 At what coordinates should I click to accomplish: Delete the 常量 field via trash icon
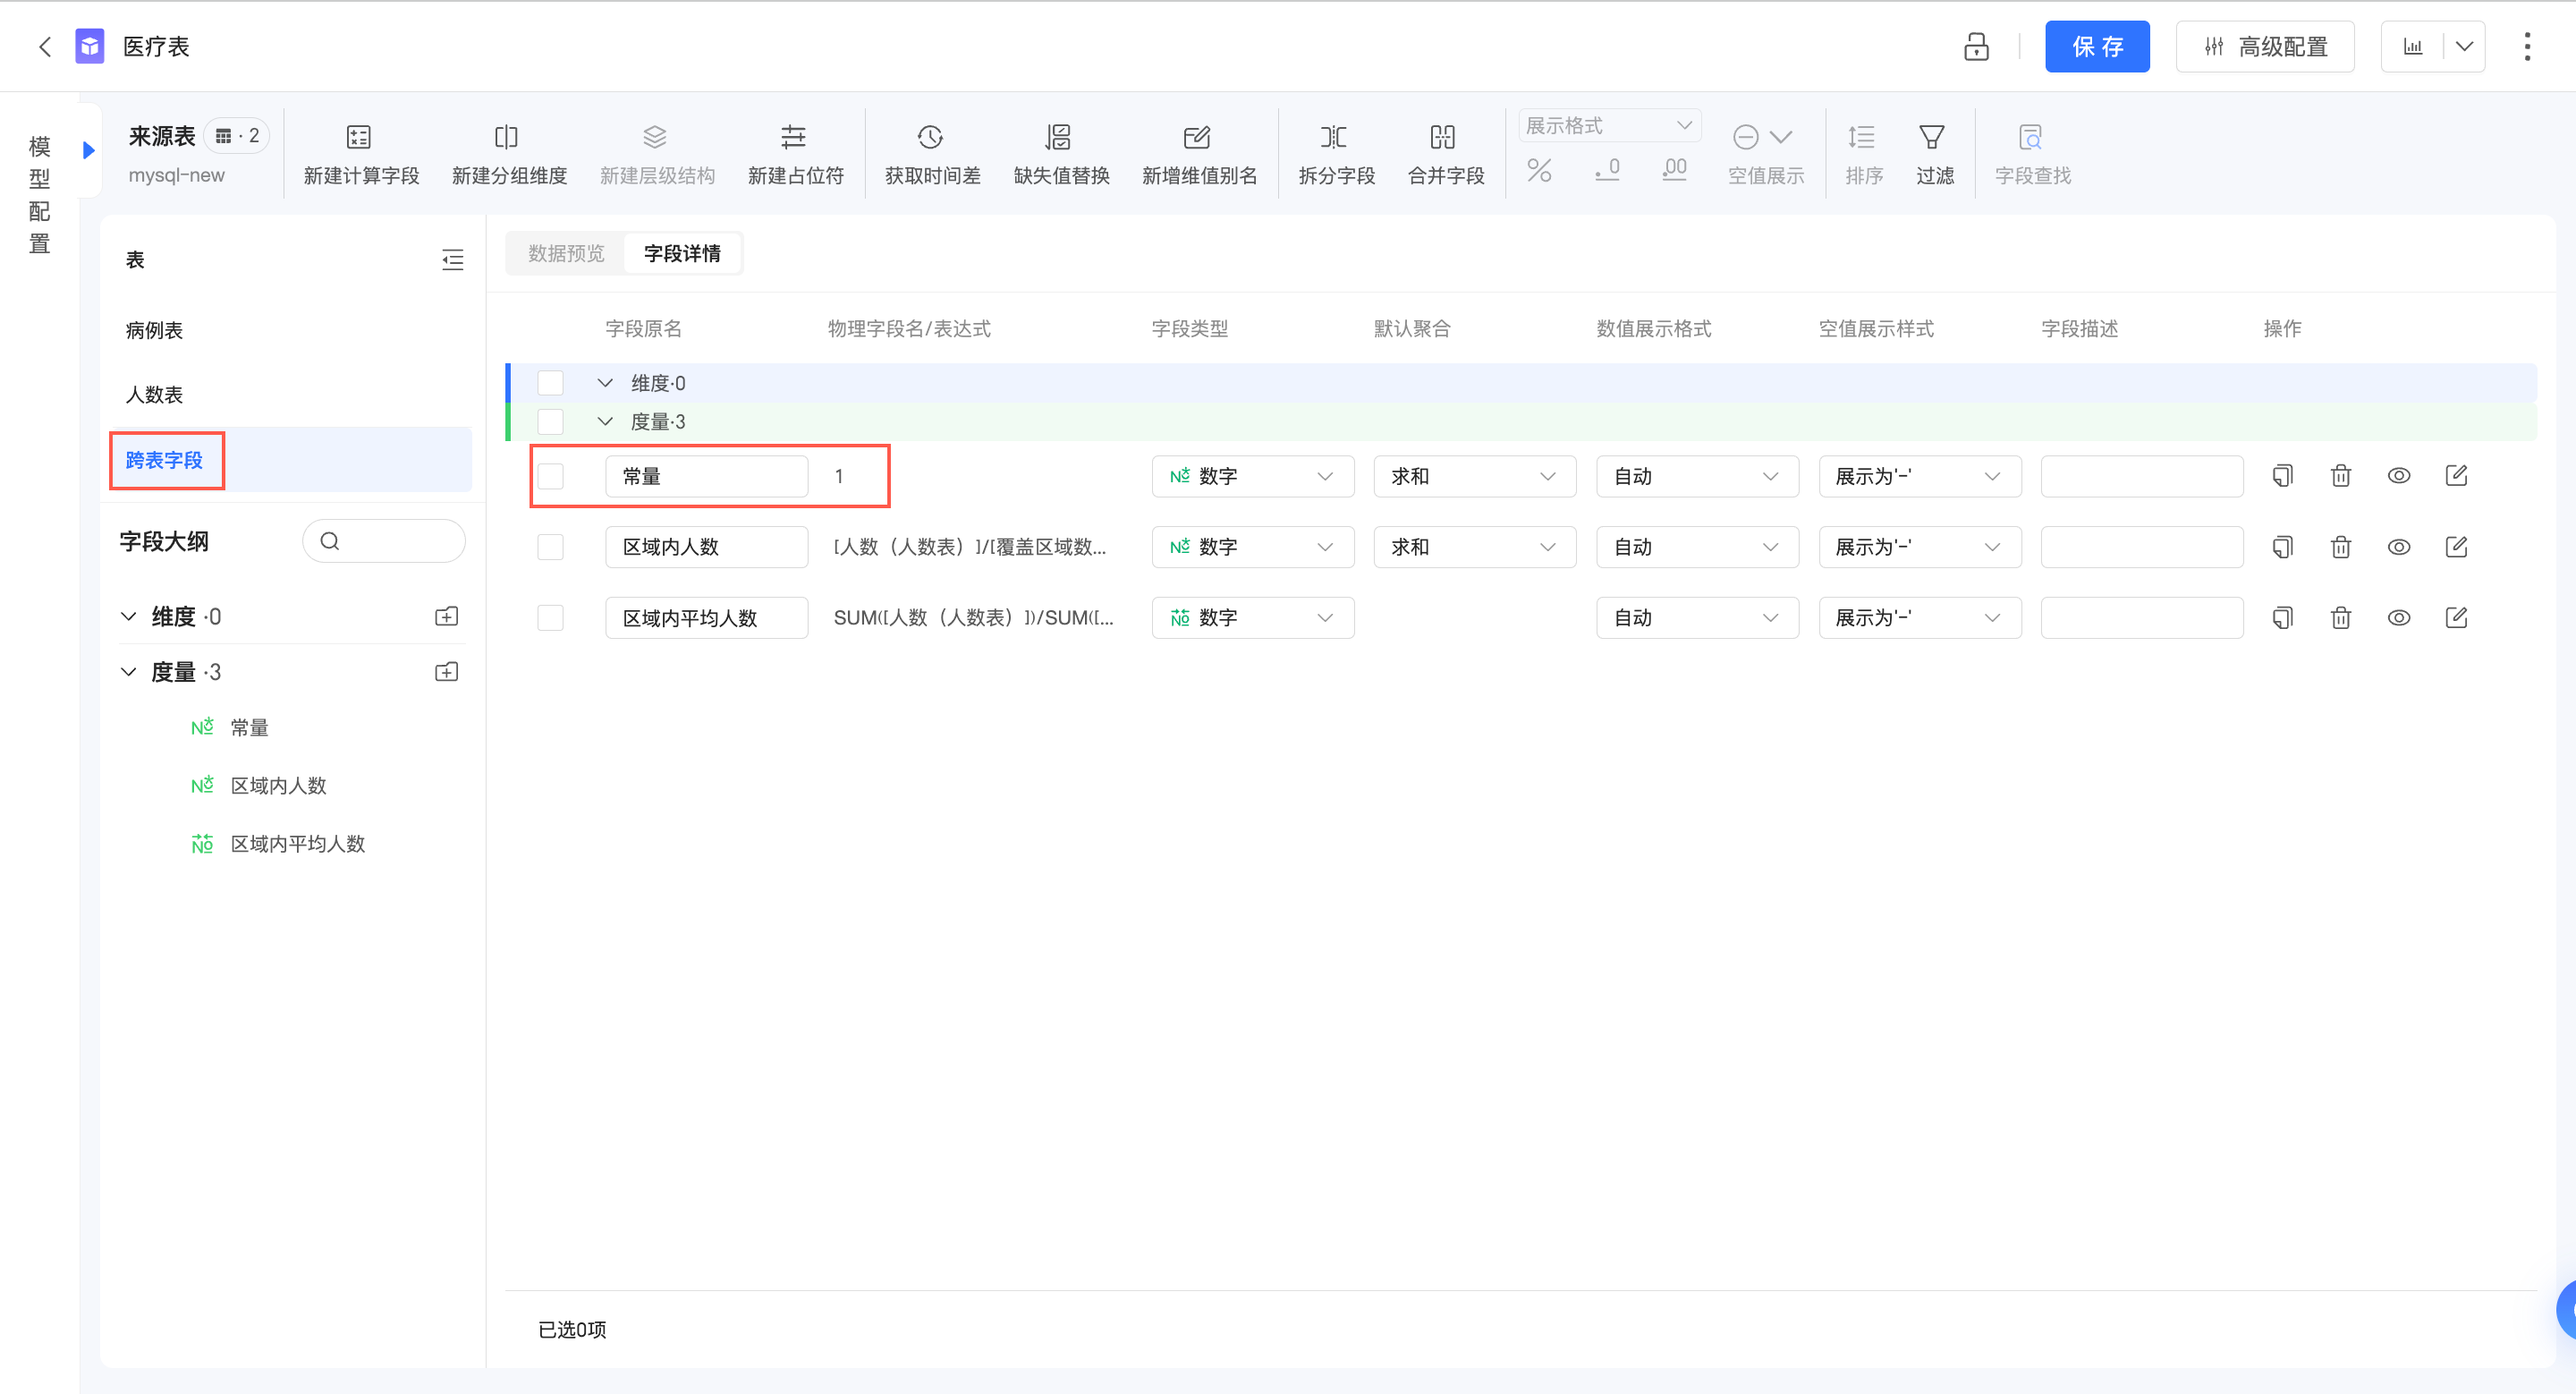point(2341,476)
